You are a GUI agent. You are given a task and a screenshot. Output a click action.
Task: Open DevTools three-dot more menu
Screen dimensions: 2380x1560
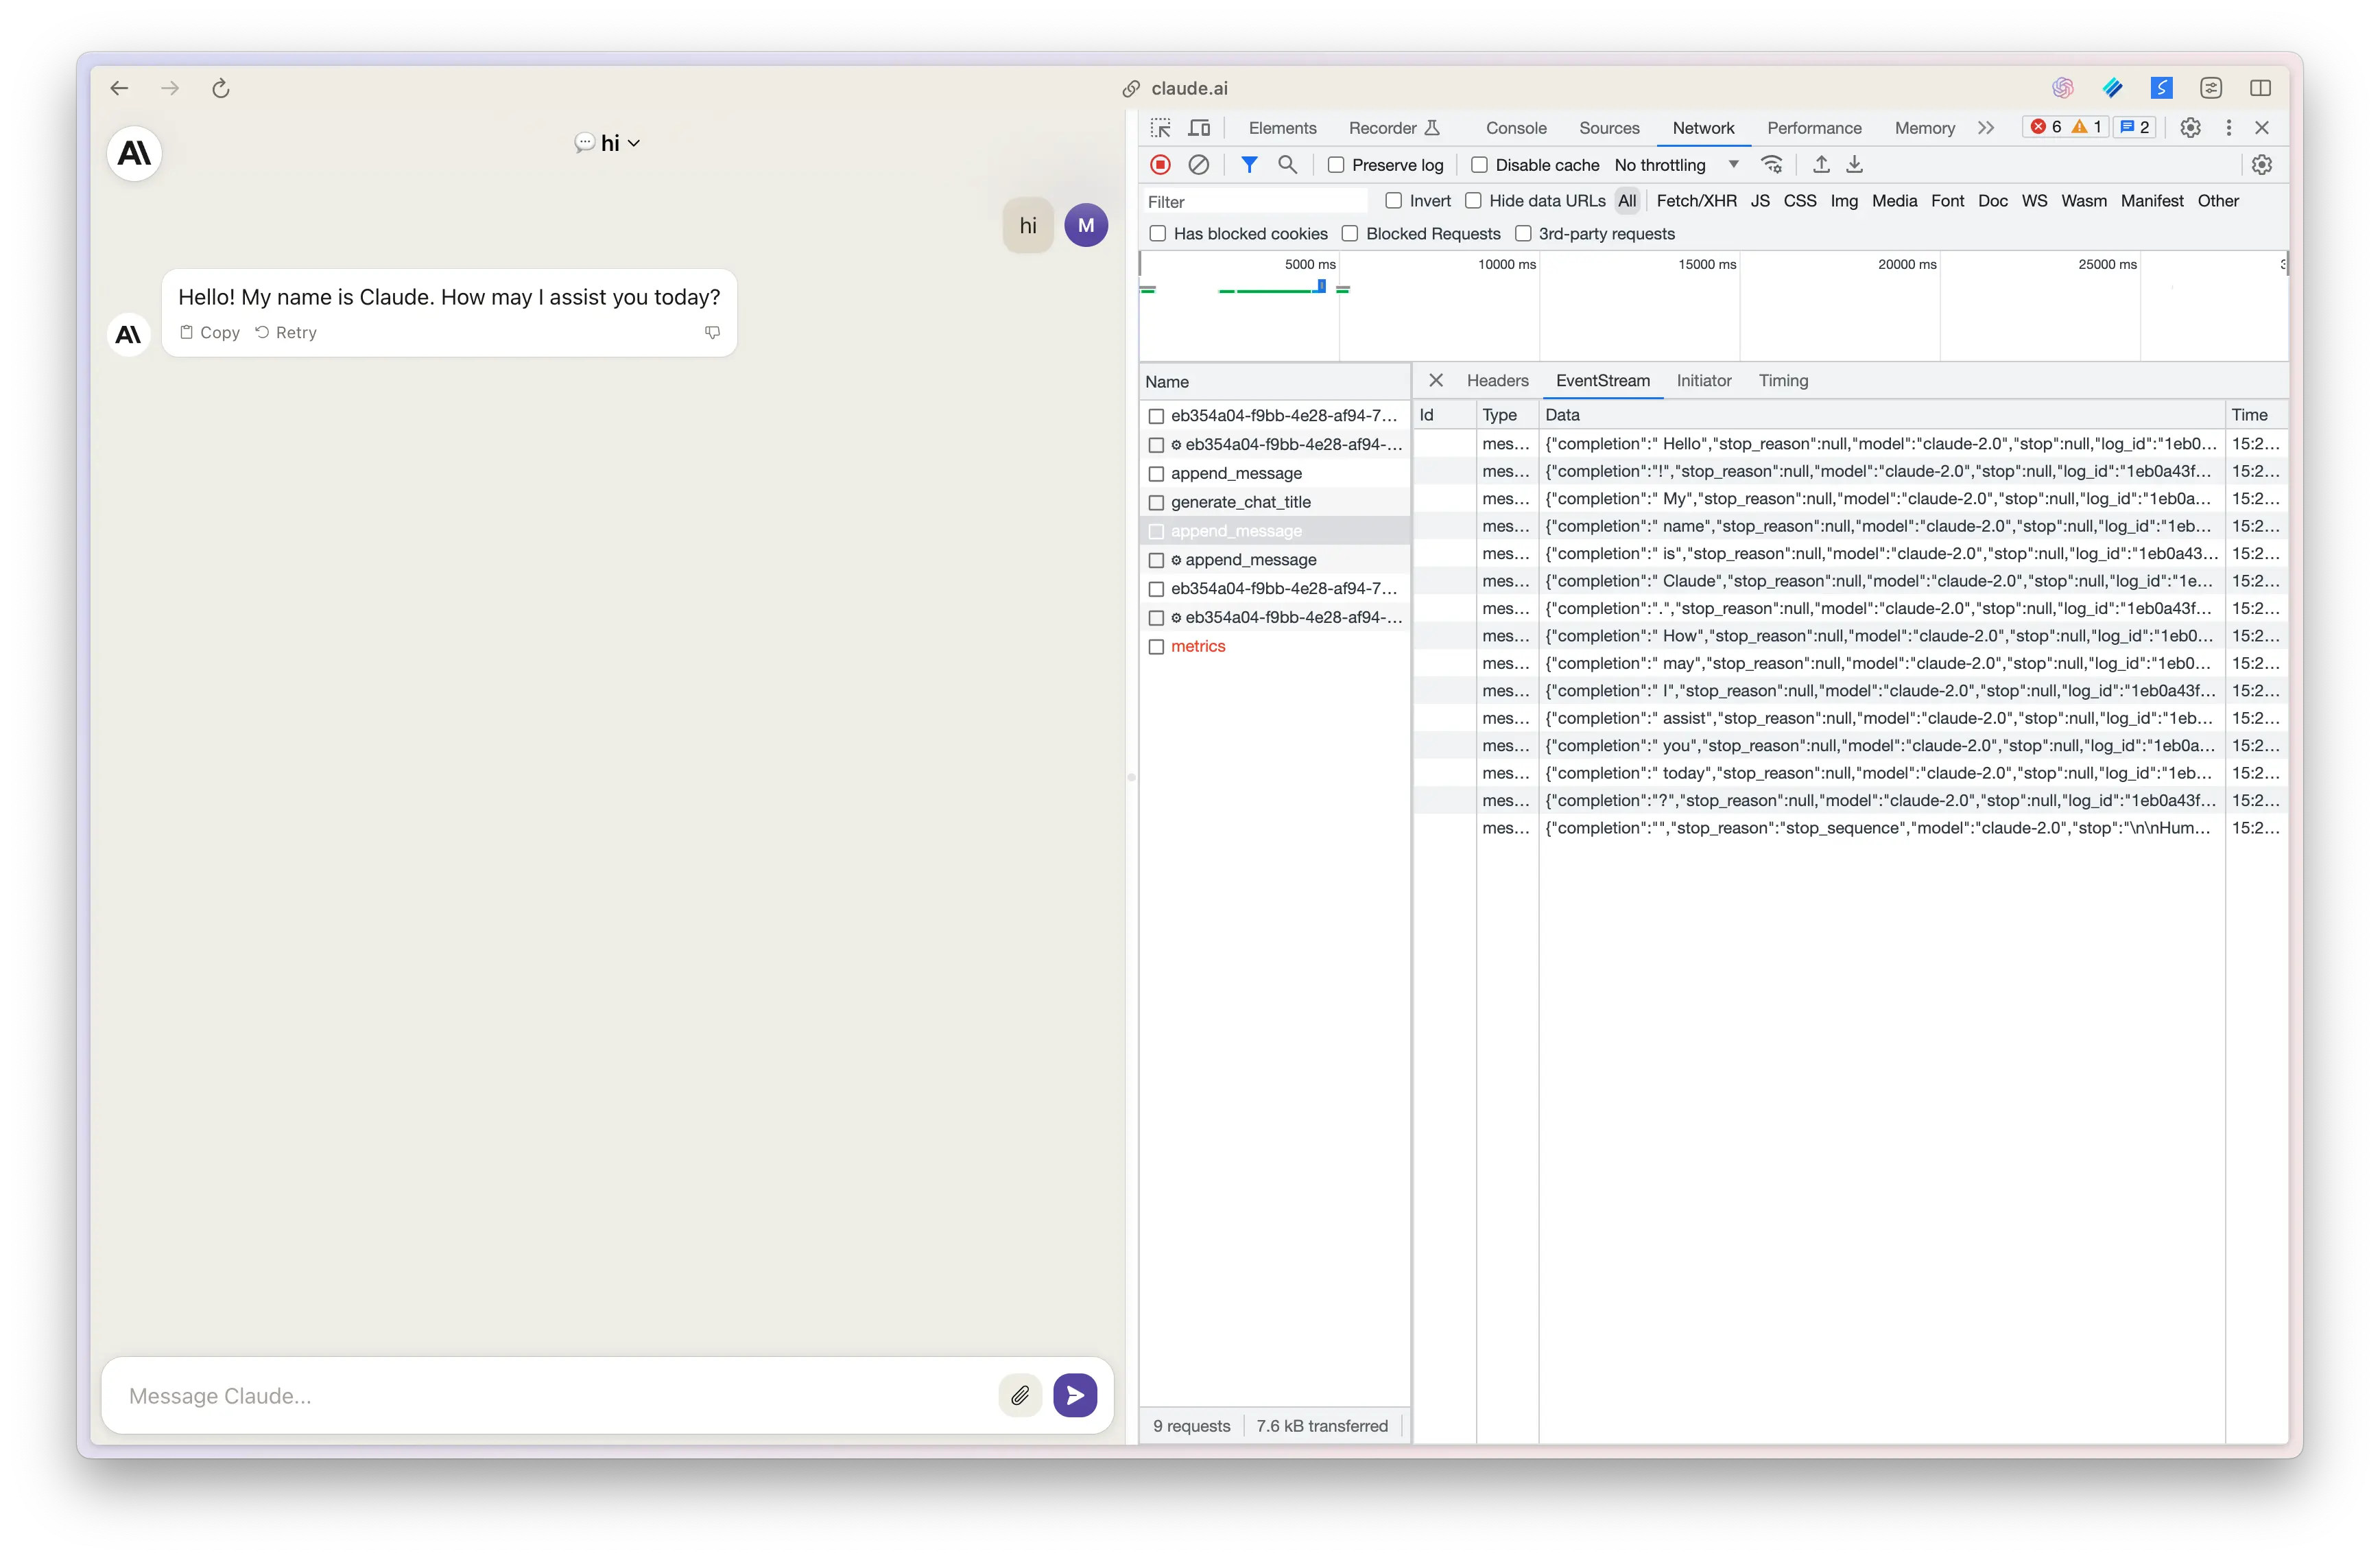2229,128
